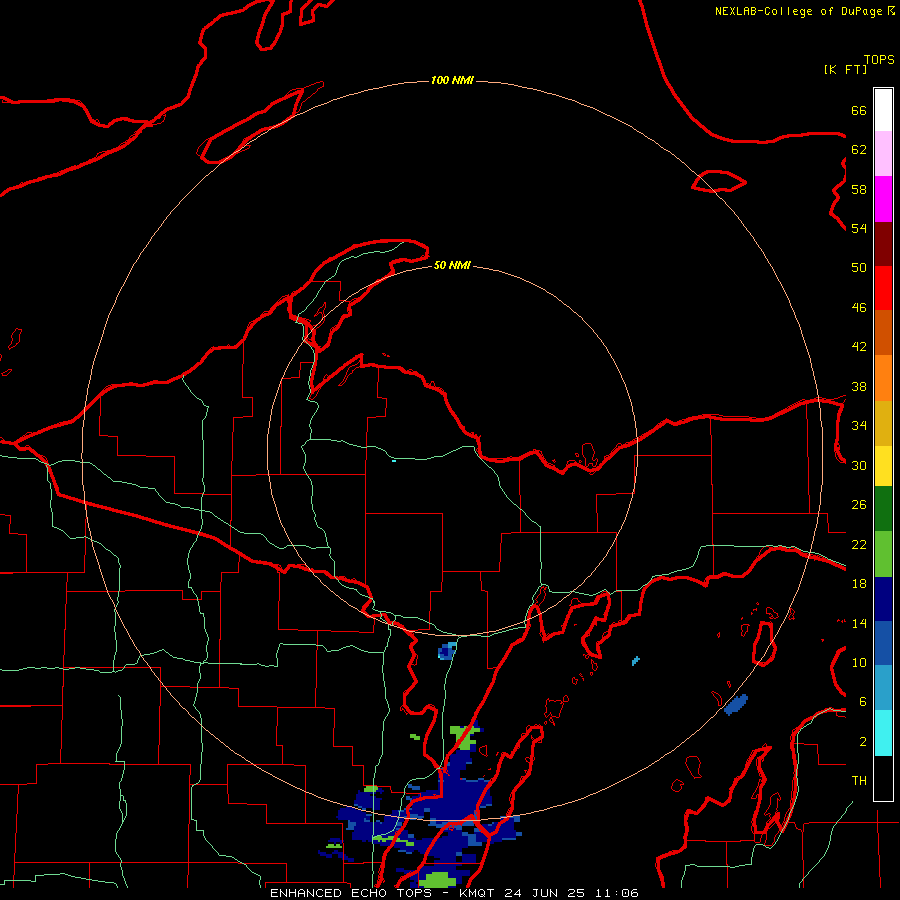
Task: Select the dark red swatch near 54
Action: click(883, 245)
